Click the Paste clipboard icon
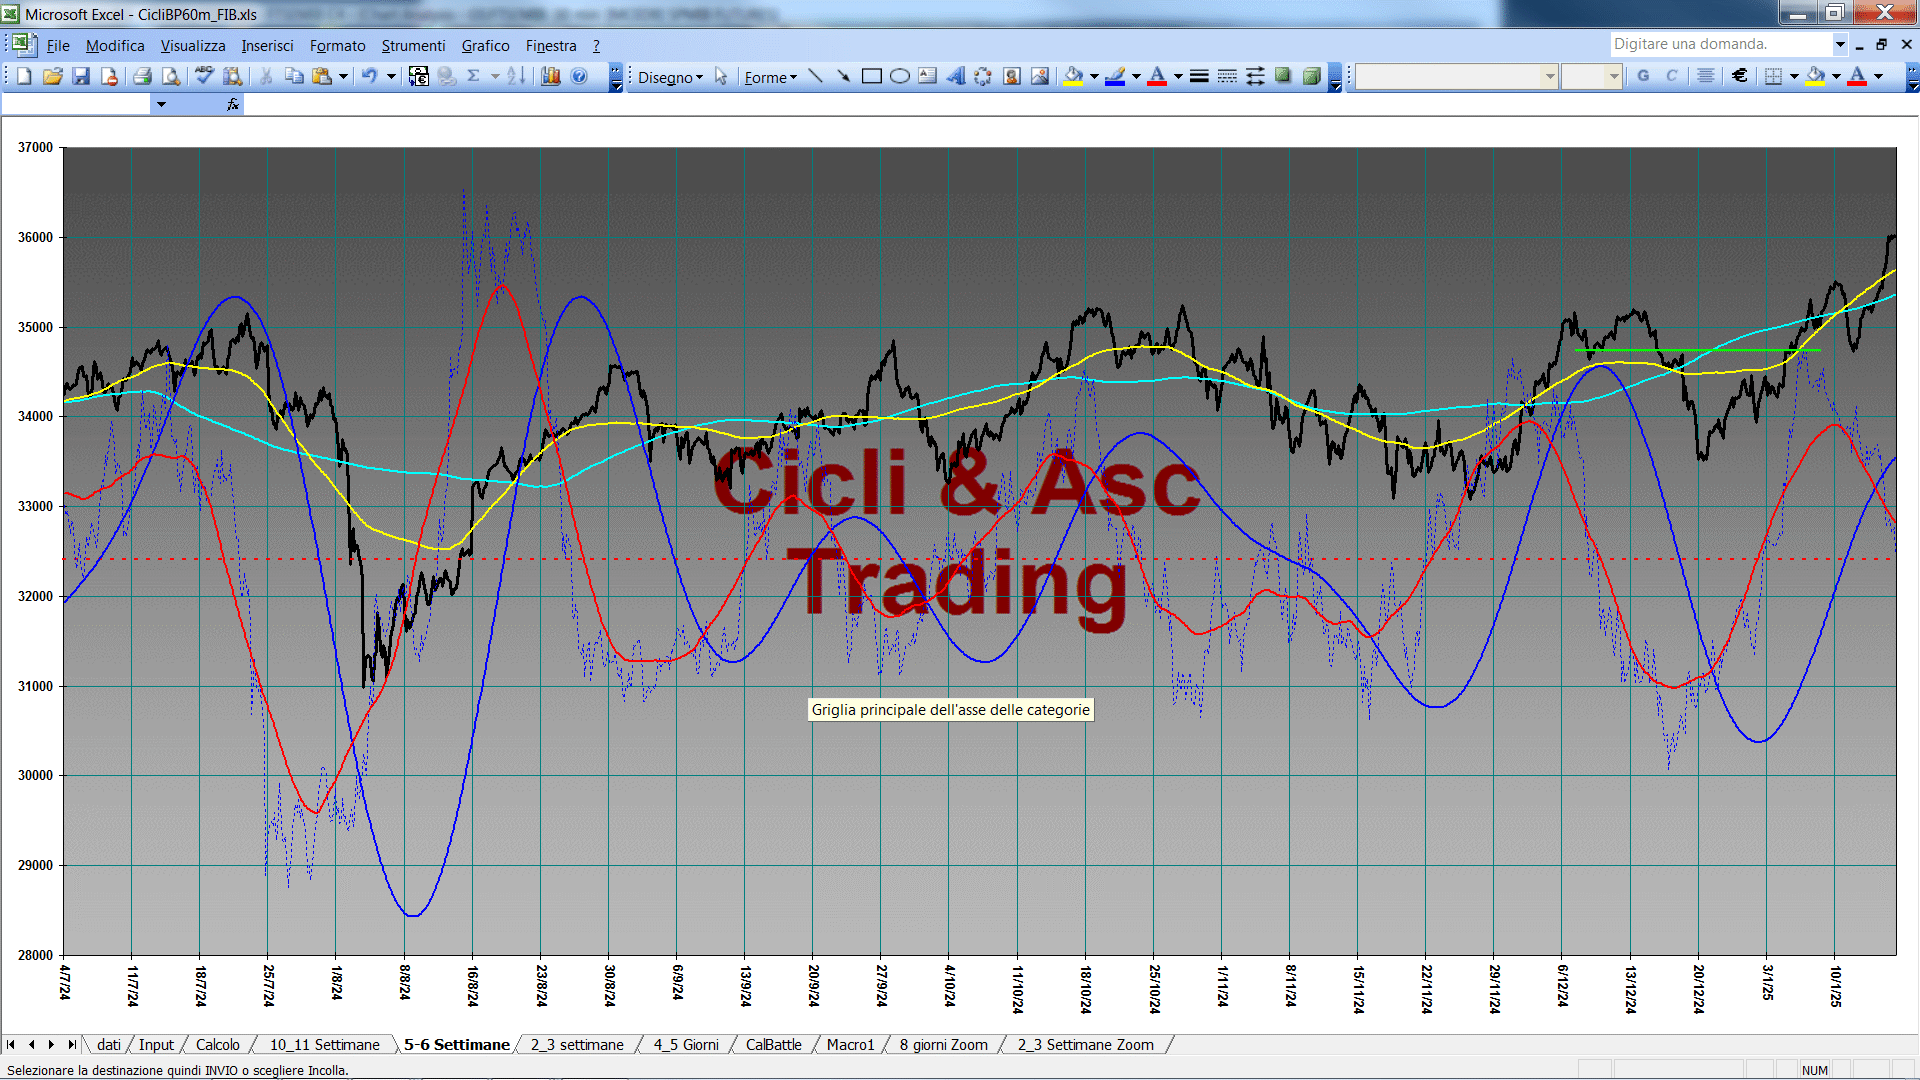The height and width of the screenshot is (1080, 1920). tap(322, 77)
